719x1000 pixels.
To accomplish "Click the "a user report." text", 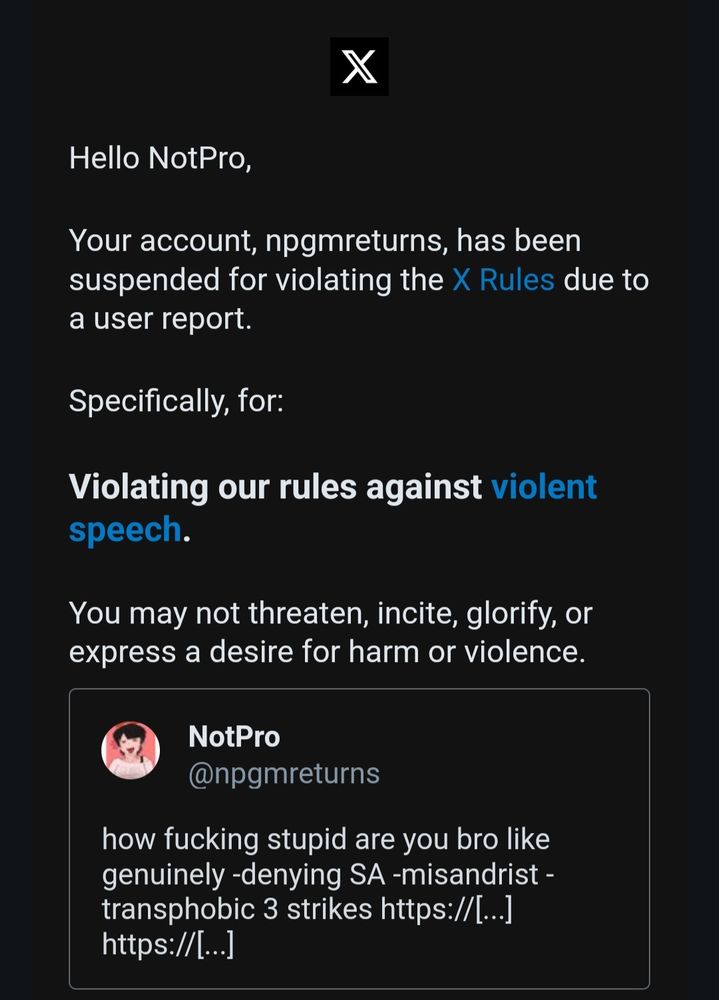I will pos(160,319).
